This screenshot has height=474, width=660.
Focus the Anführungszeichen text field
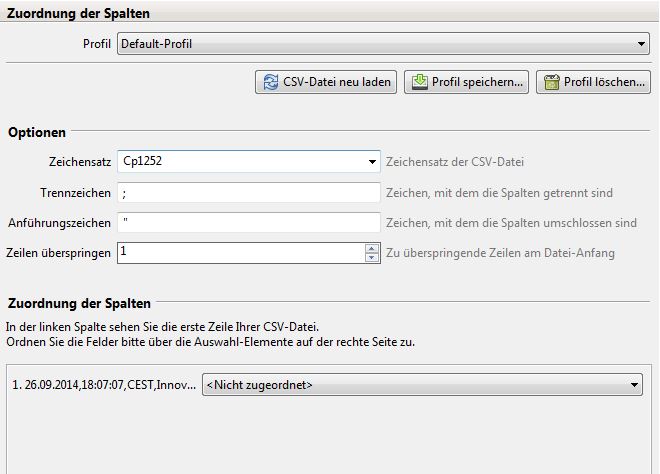click(248, 222)
